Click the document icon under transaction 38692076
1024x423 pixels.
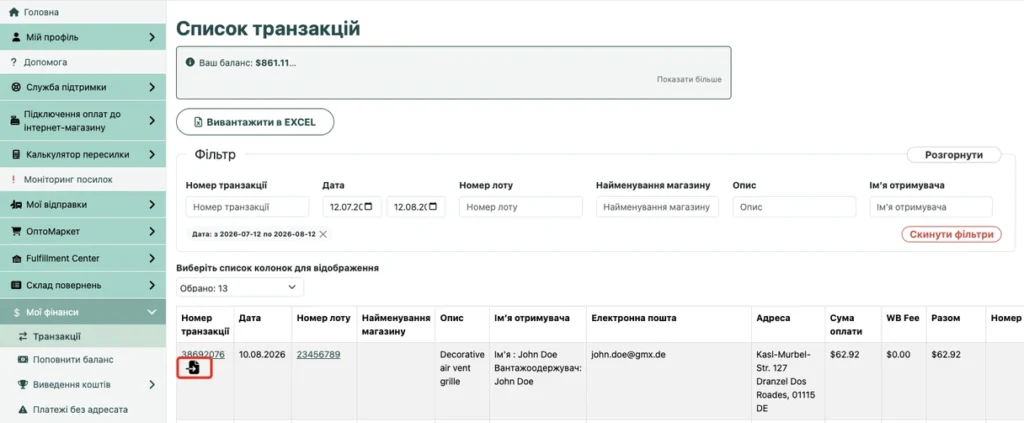coord(194,368)
